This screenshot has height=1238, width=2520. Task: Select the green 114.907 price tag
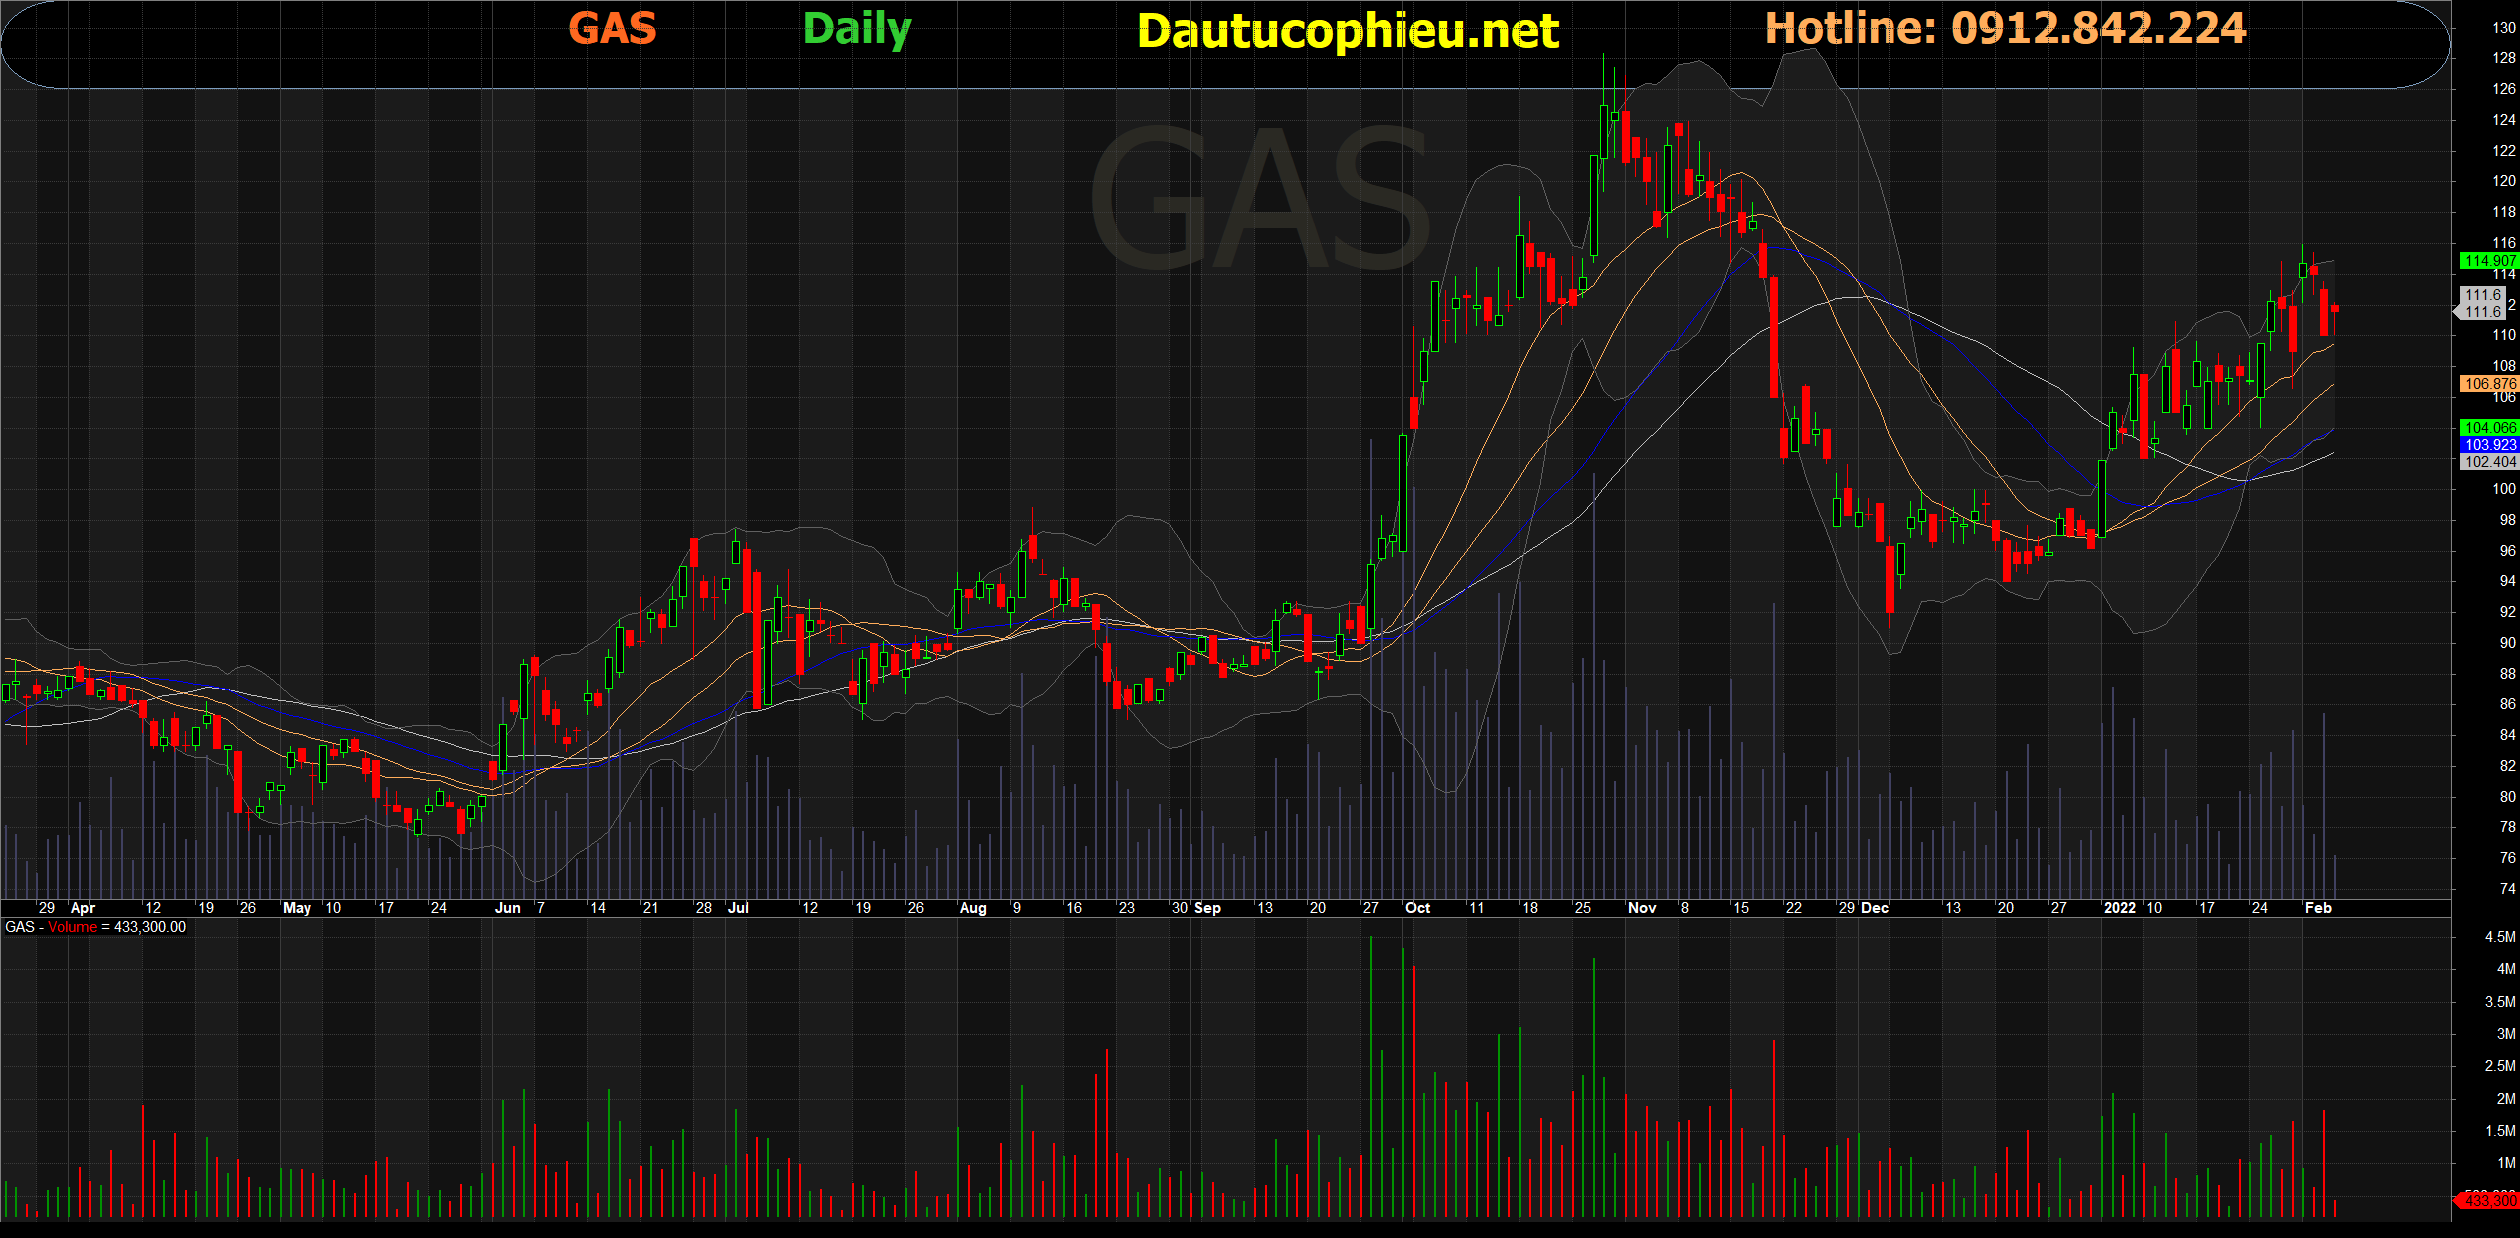click(2489, 261)
